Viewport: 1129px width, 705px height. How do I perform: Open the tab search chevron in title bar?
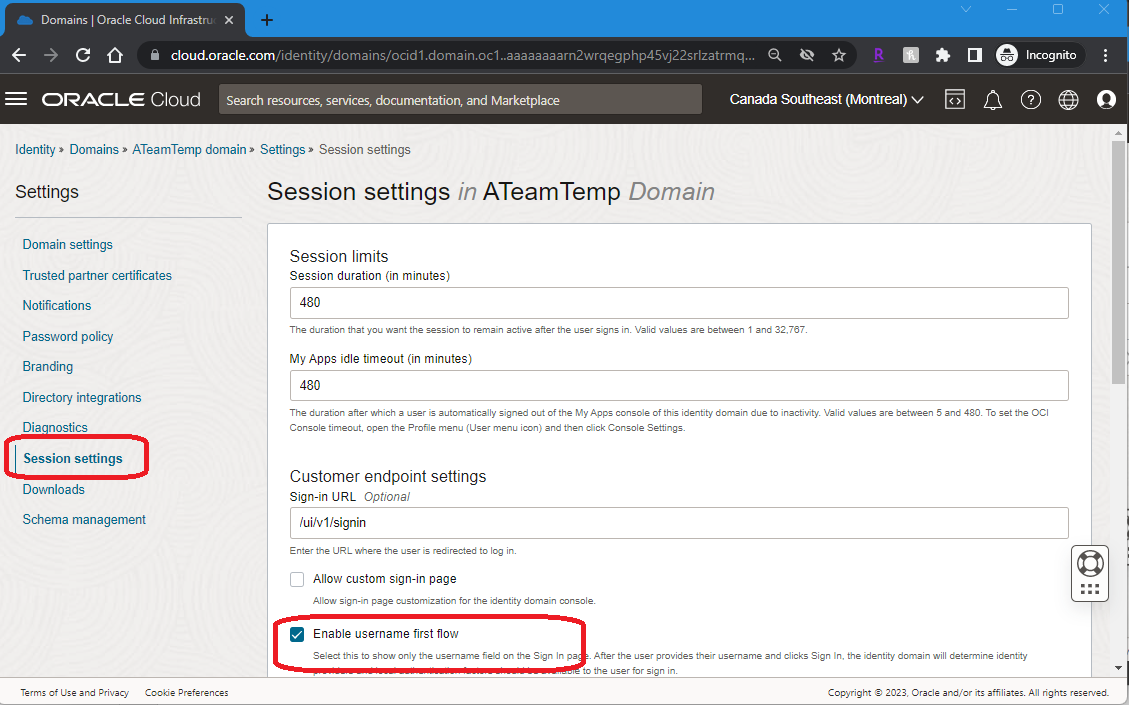click(x=966, y=9)
